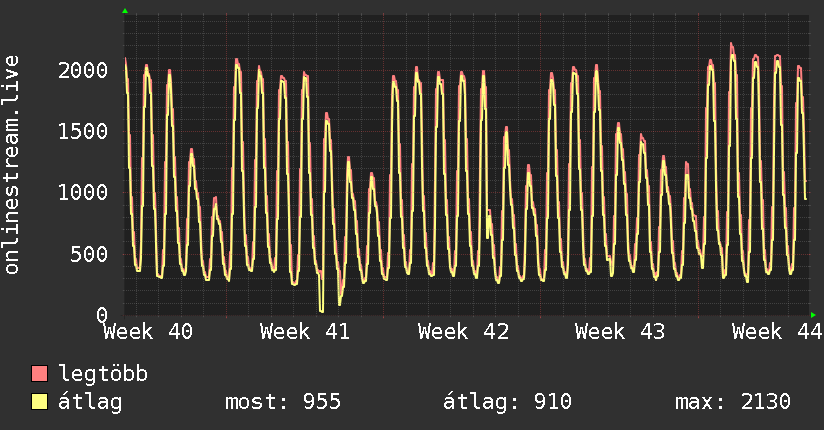The height and width of the screenshot is (430, 824).
Task: Click the onlinestream.live vertical axis title
Action: pos(12,165)
